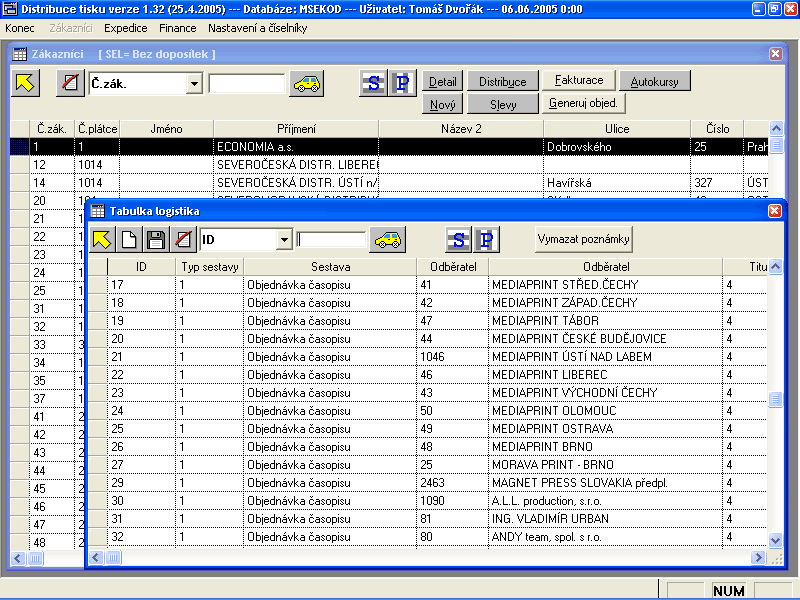Click the car search icon in Zákazníci toolbar
The image size is (800, 600).
pyautogui.click(x=307, y=84)
